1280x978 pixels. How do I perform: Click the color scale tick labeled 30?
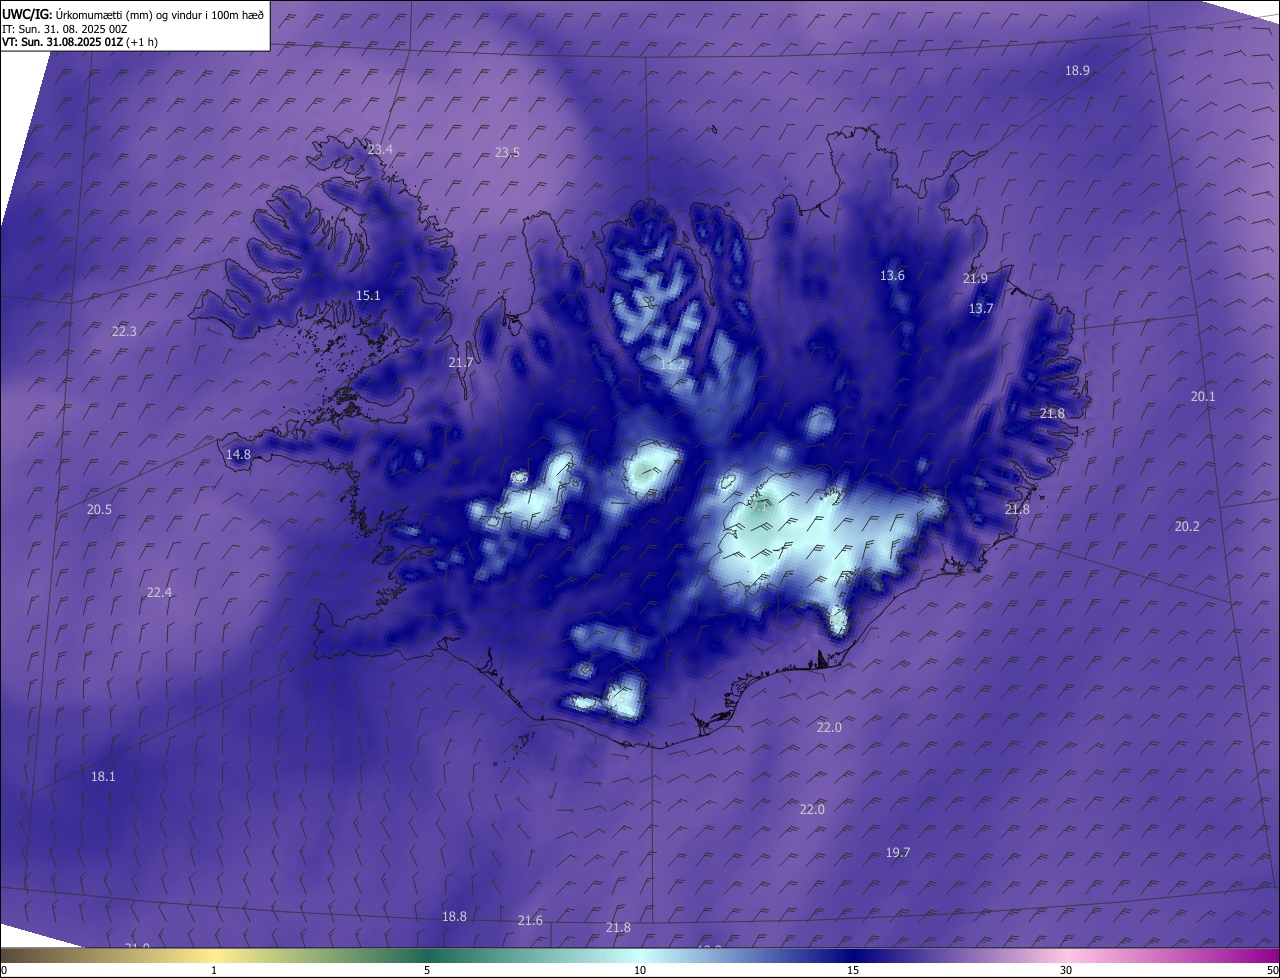(x=1066, y=970)
